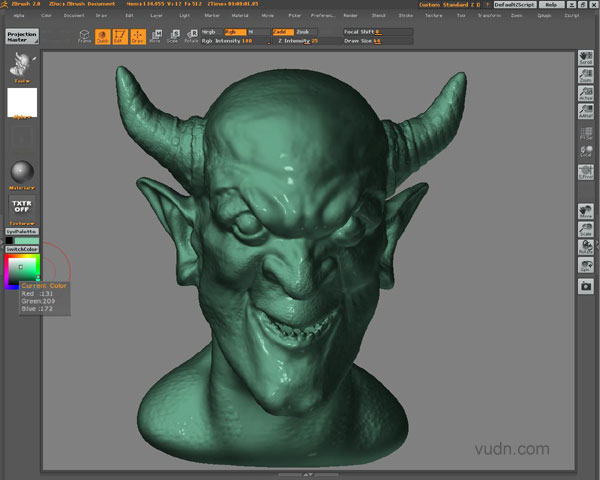Select the black secondary color swatch
Screen dimensions: 600x480
(9, 241)
